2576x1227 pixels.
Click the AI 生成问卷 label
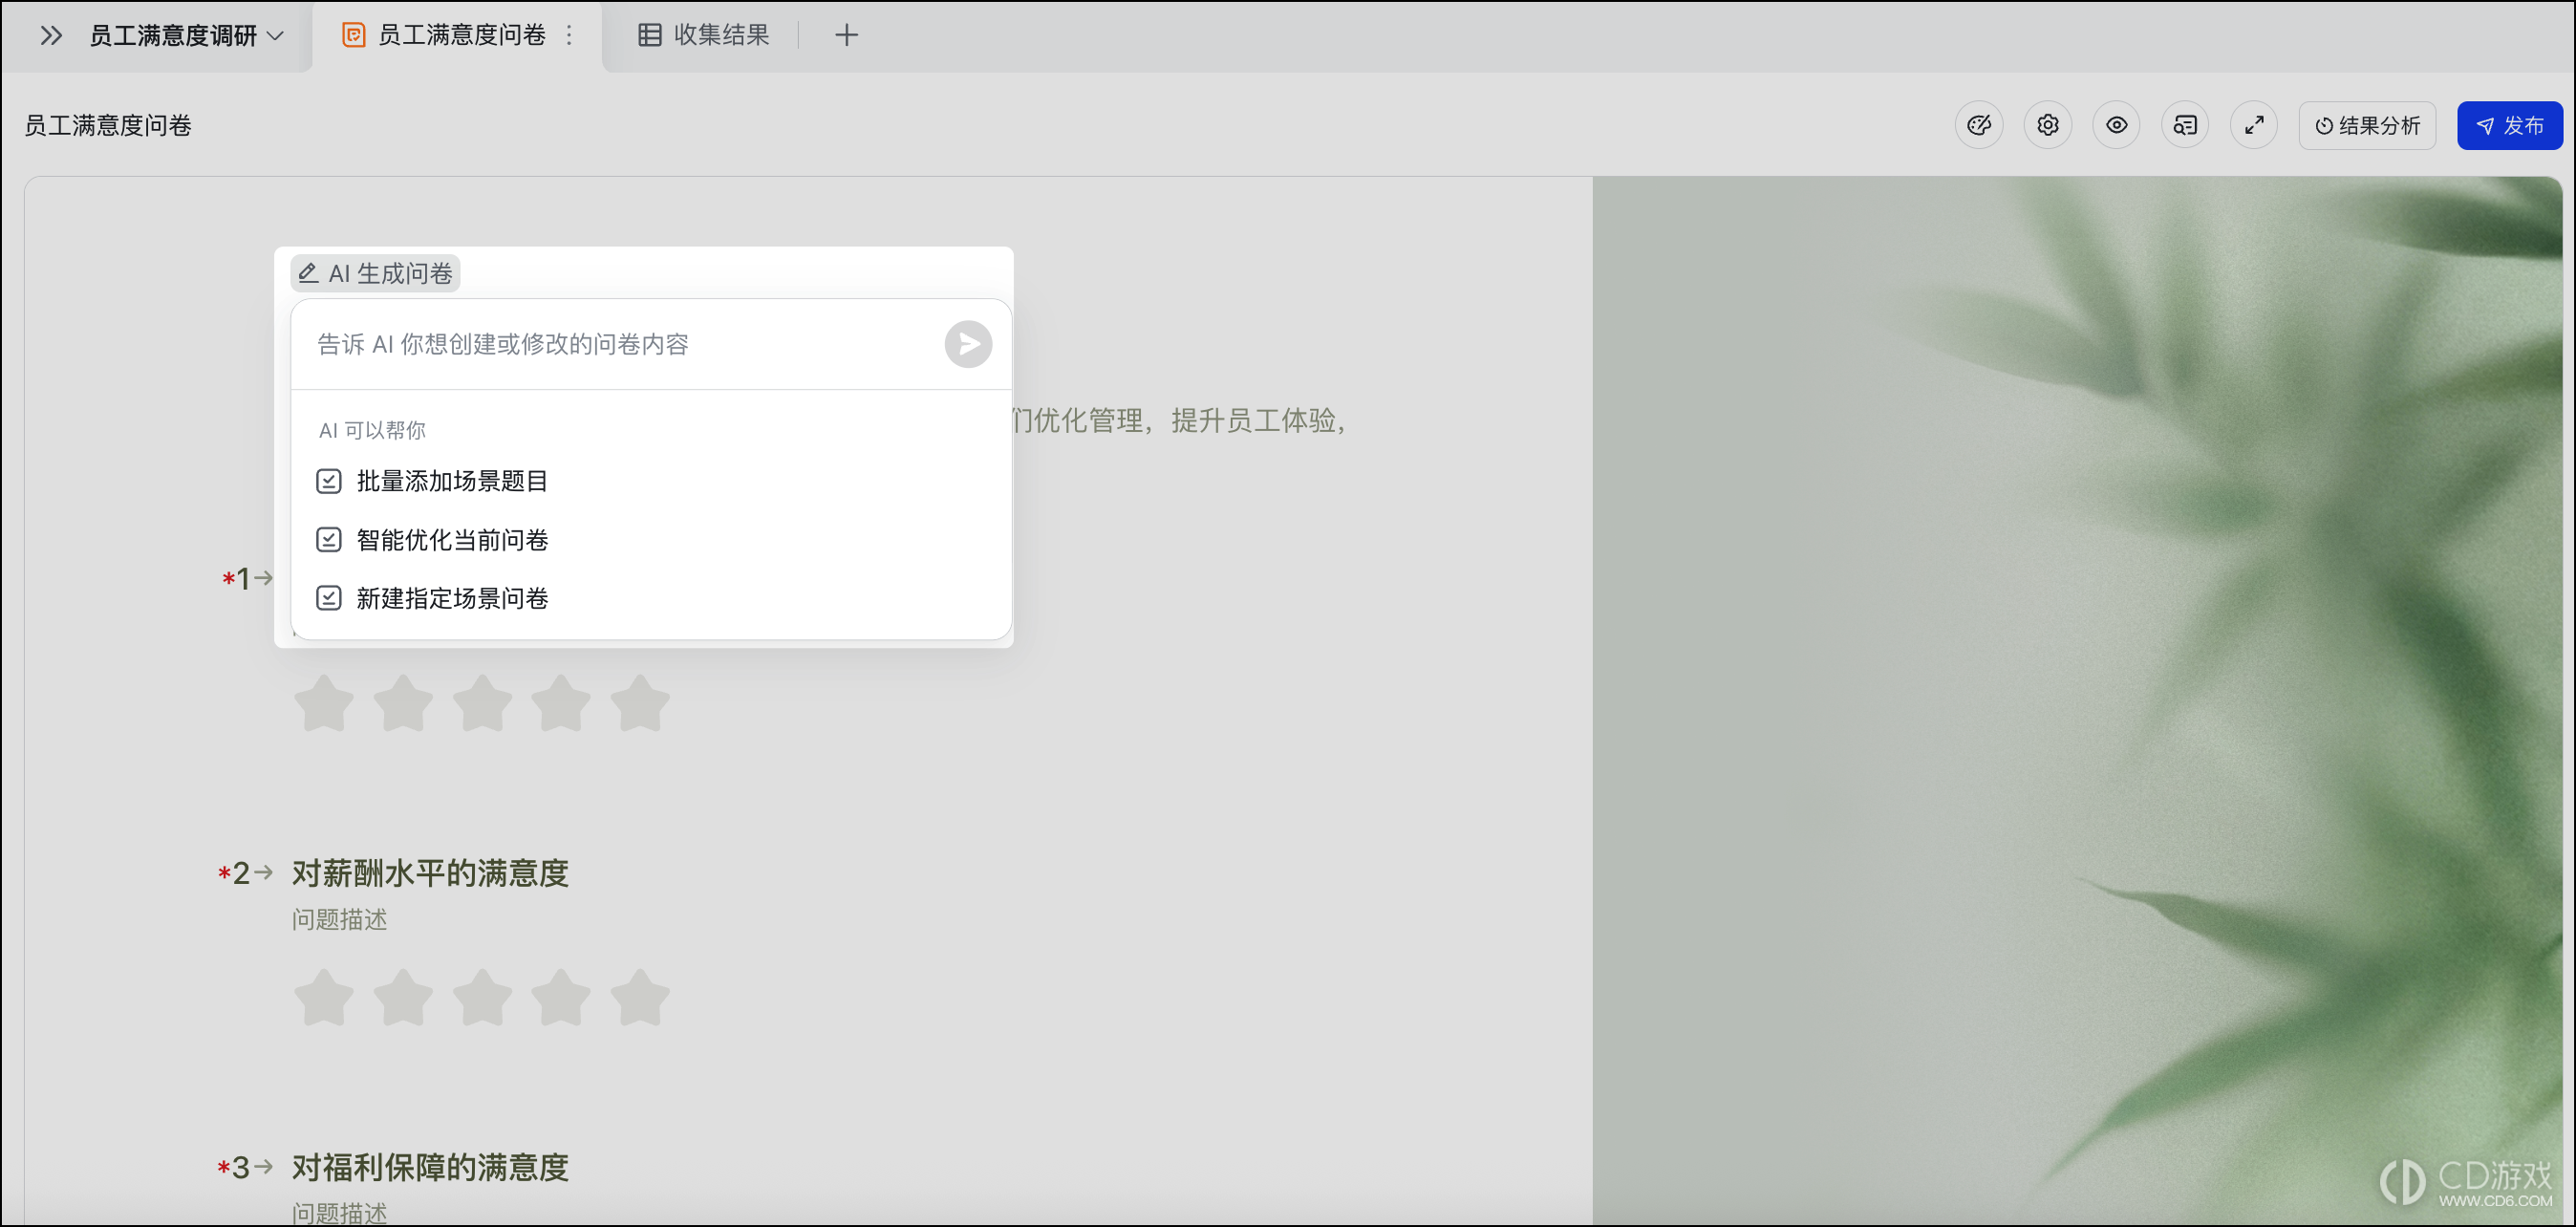click(375, 273)
